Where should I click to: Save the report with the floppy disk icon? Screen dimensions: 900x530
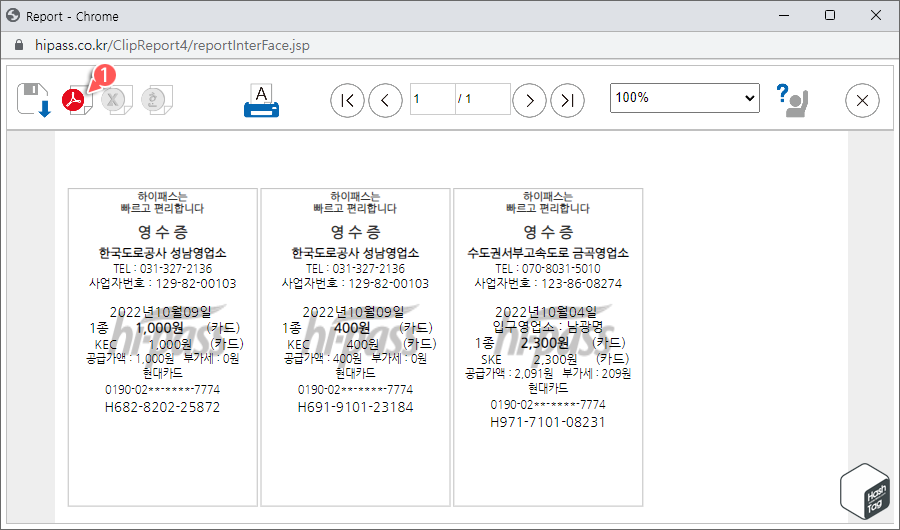coord(34,100)
